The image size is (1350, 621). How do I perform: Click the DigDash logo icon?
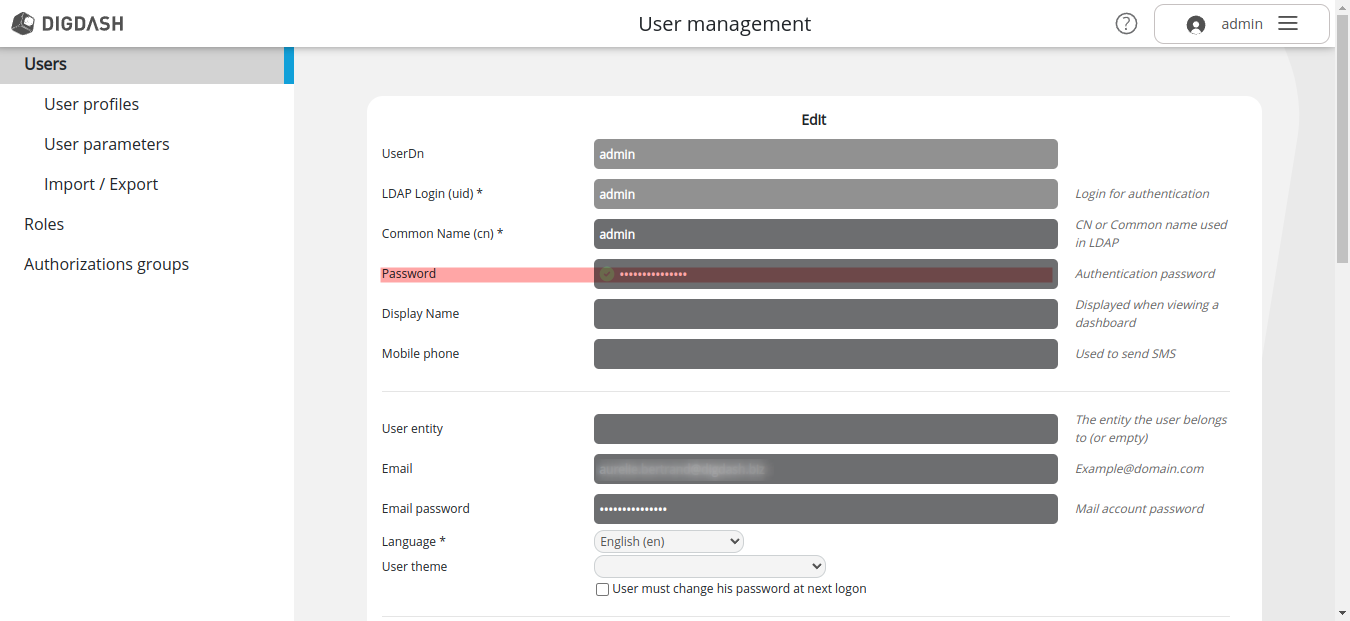tap(22, 23)
